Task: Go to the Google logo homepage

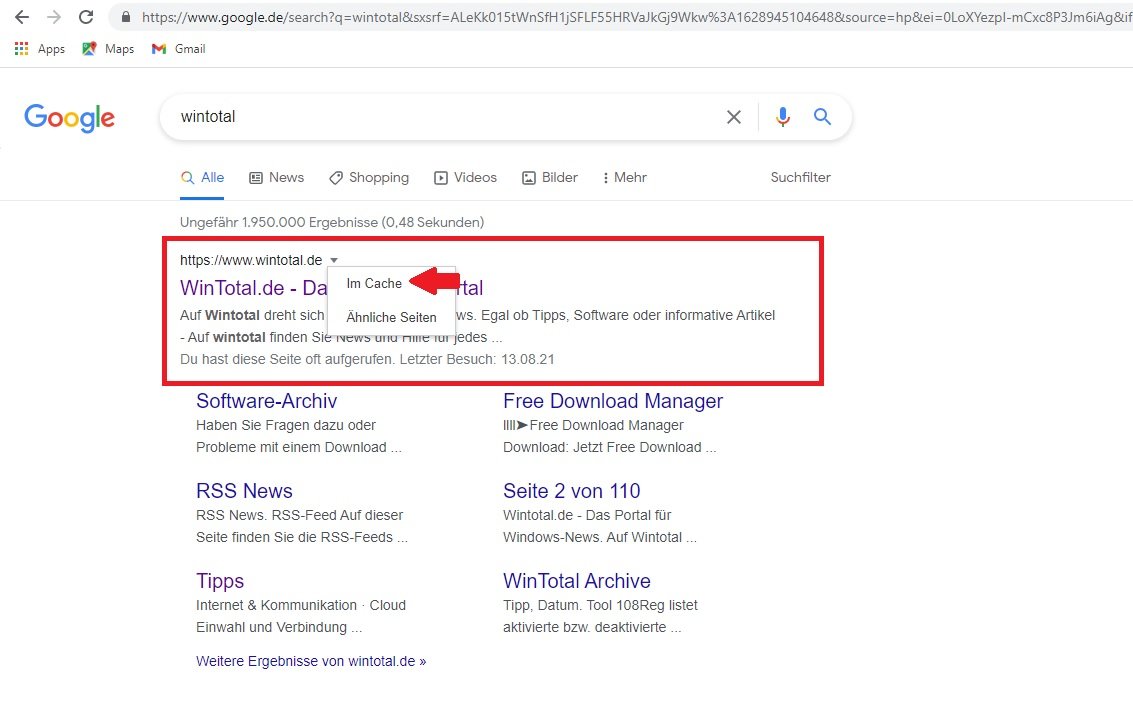Action: (69, 118)
